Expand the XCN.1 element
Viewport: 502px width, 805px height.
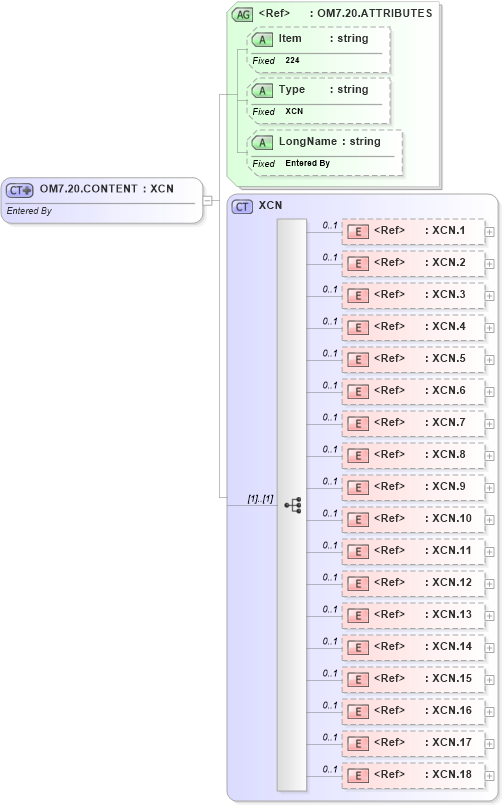point(489,232)
